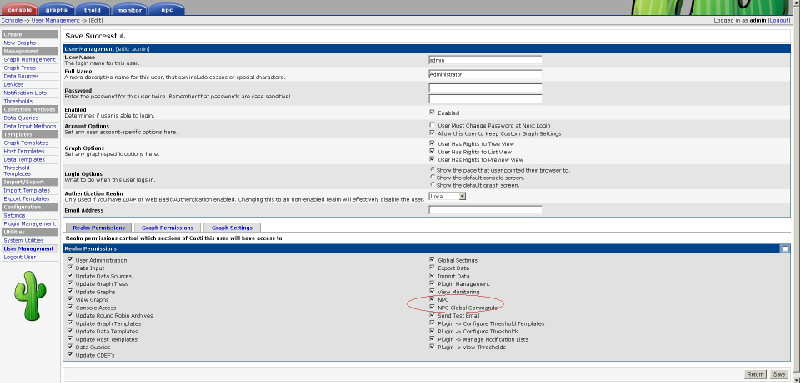The height and width of the screenshot is (383, 800).
Task: Toggle the User Administration permission
Action: click(70, 260)
